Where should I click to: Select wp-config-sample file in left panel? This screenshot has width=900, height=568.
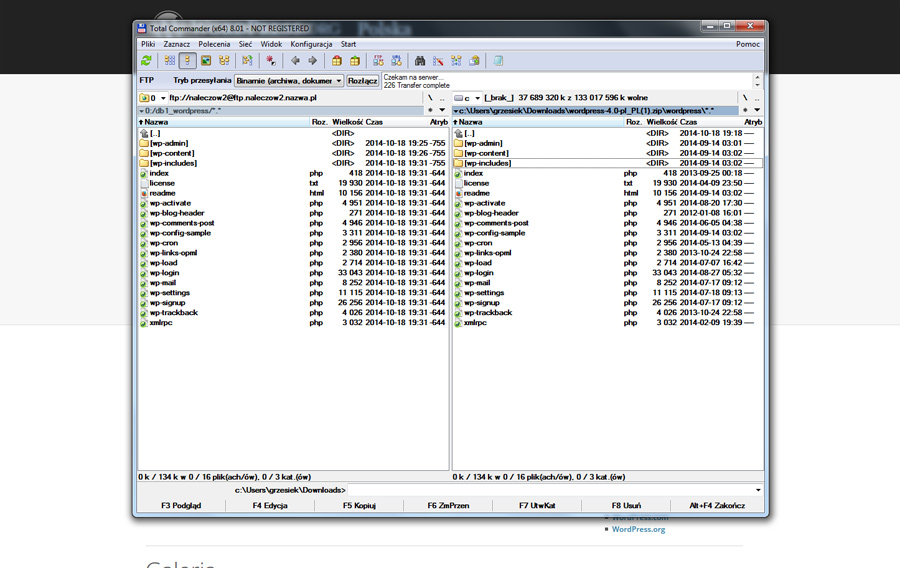point(292,233)
